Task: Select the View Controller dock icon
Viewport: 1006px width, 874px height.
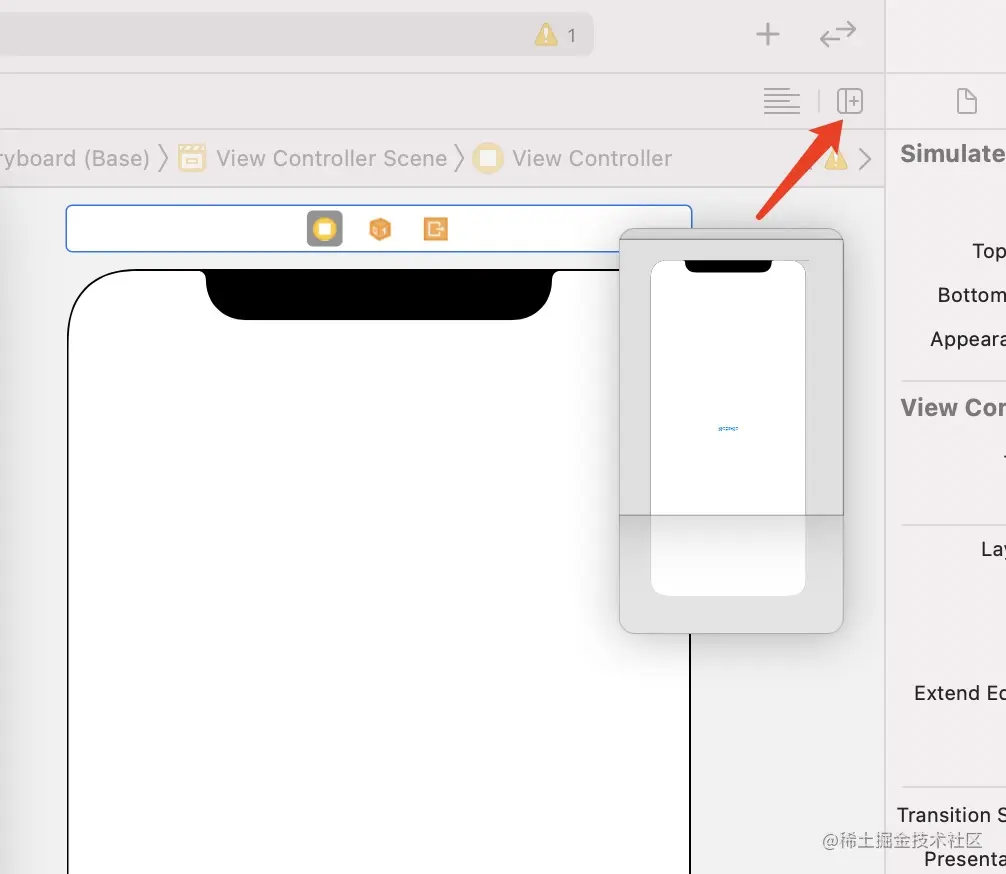Action: [x=325, y=228]
